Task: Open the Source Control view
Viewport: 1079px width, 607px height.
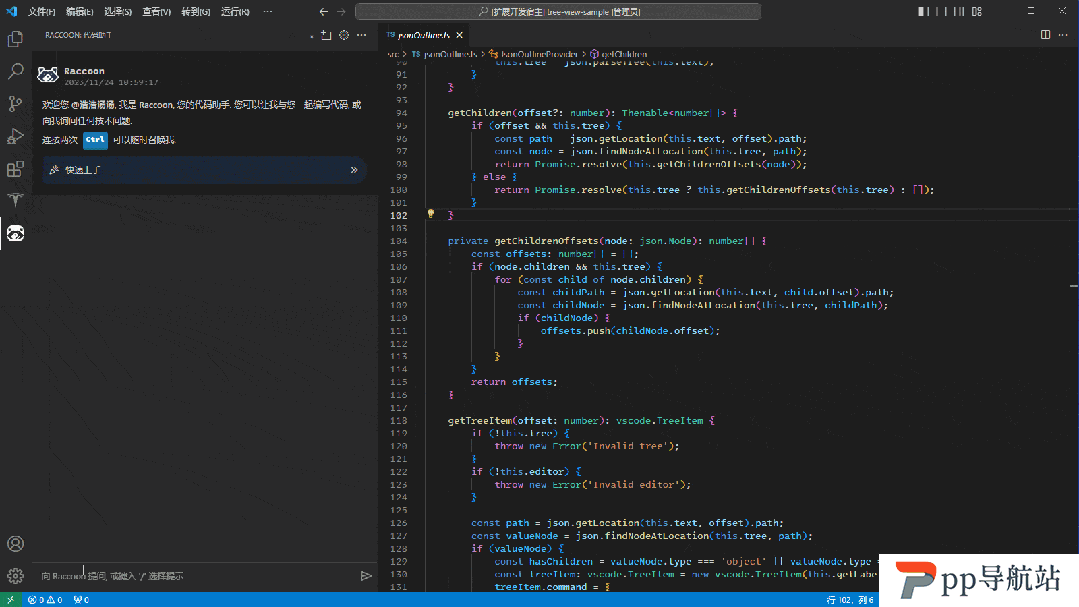Action: [x=15, y=104]
